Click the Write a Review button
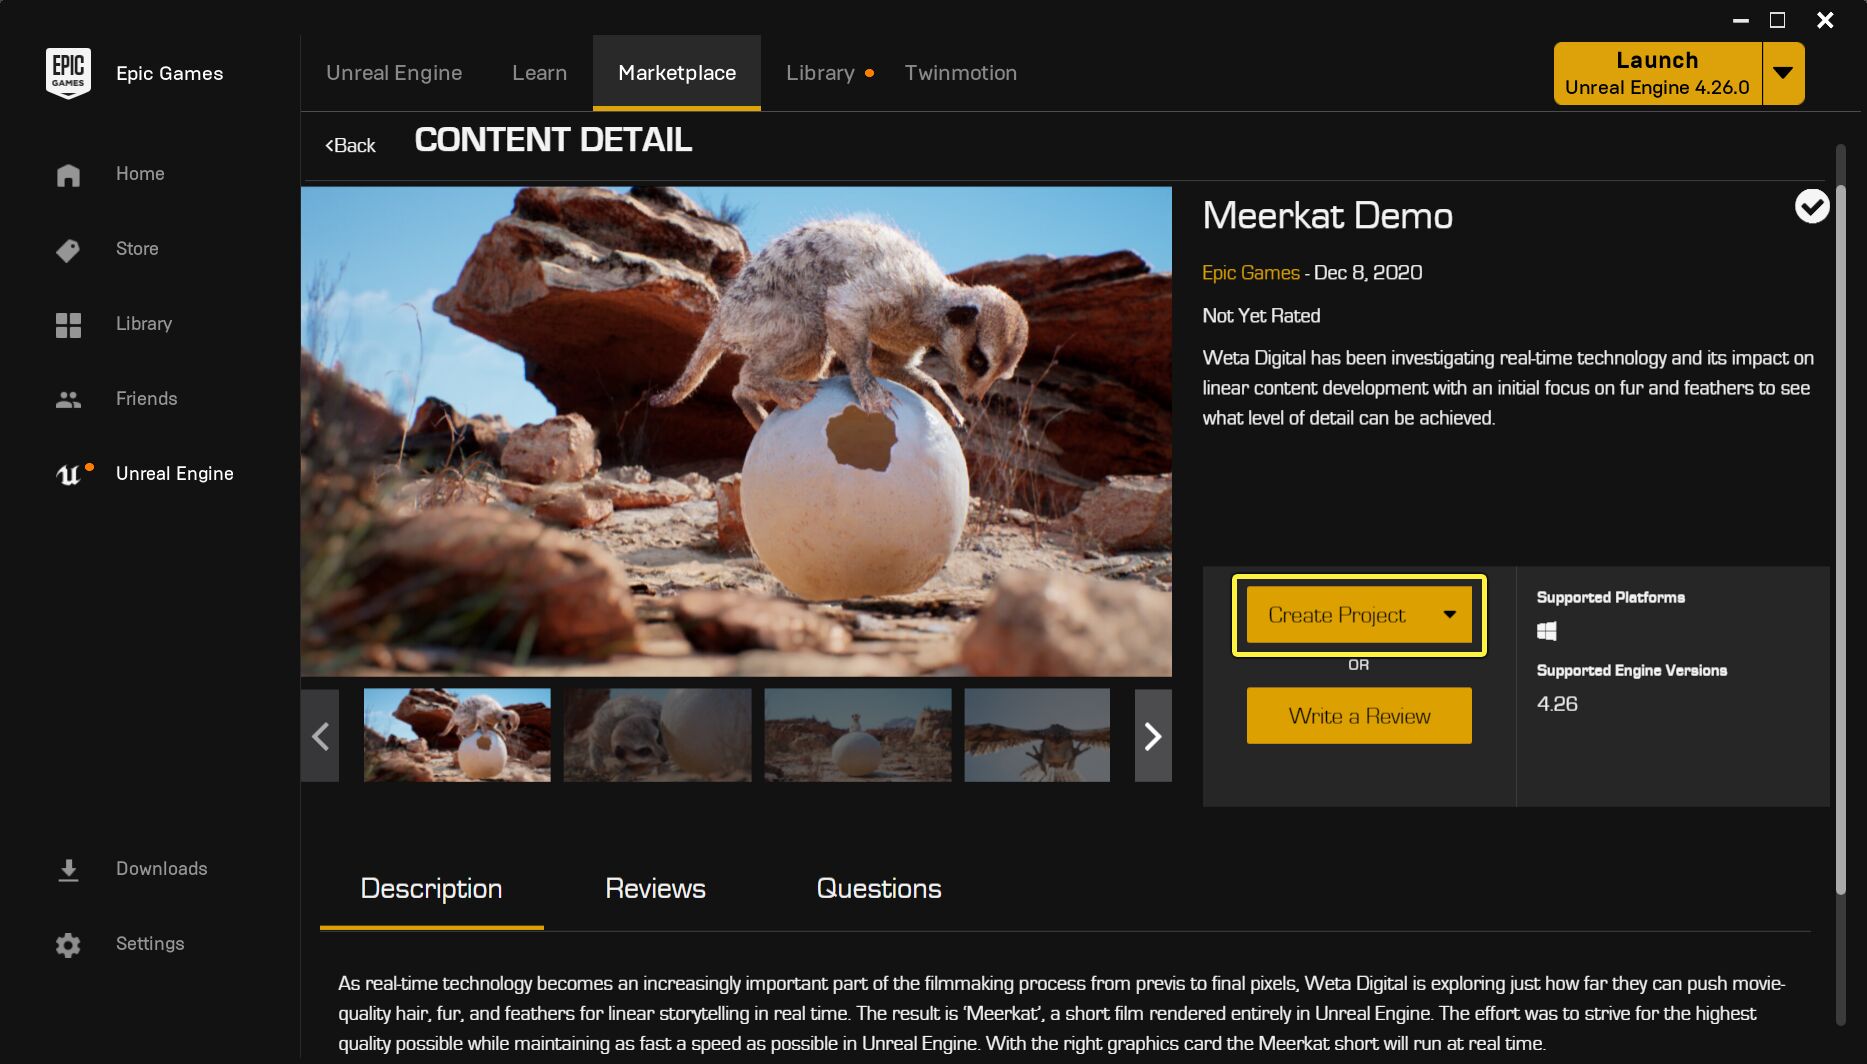Screen dimensions: 1867x1064 click(x=1358, y=715)
